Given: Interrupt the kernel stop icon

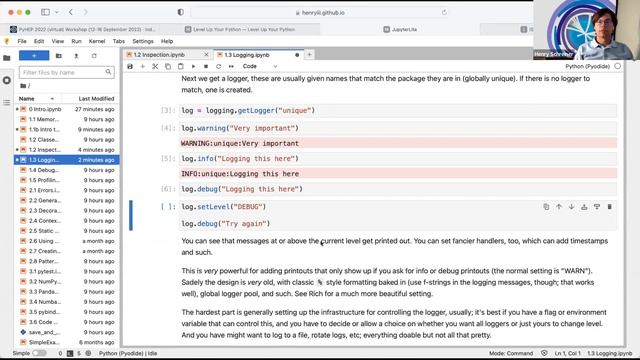Looking at the screenshot, I should pyautogui.click(x=206, y=66).
